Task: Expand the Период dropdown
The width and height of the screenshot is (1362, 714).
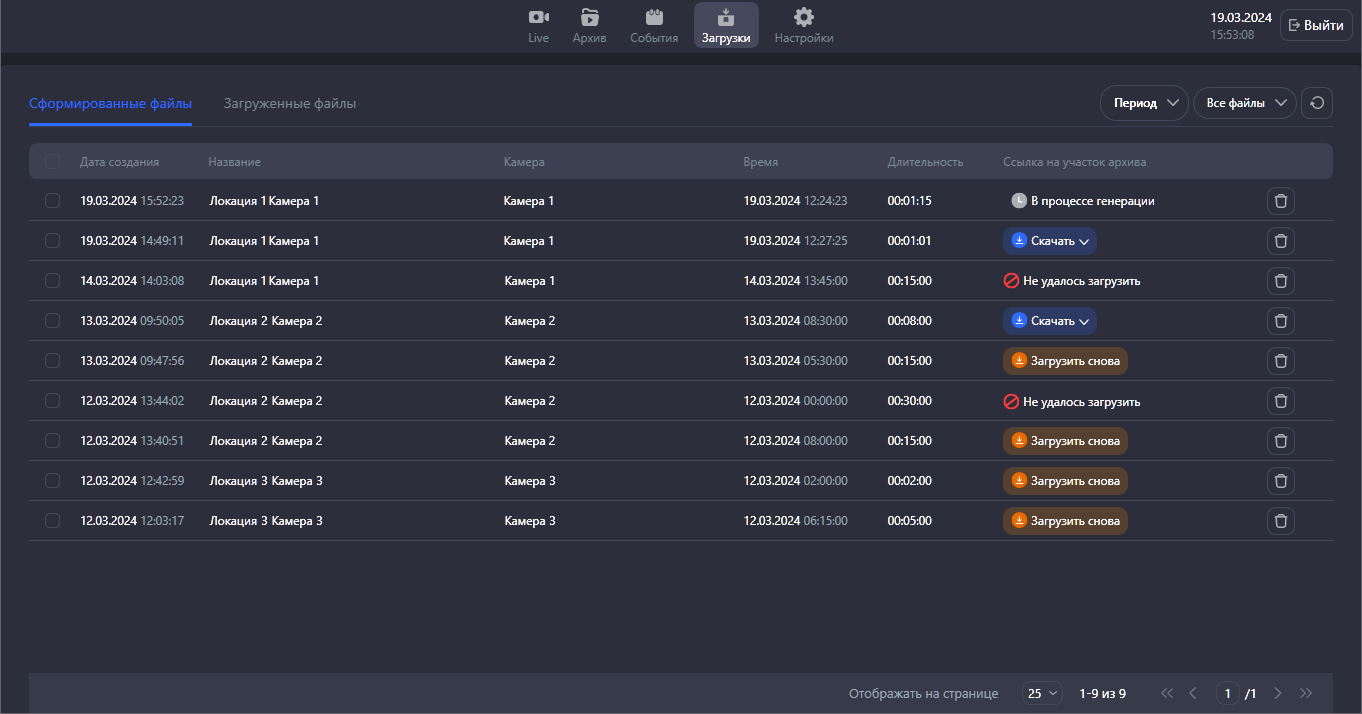Action: tap(1144, 103)
